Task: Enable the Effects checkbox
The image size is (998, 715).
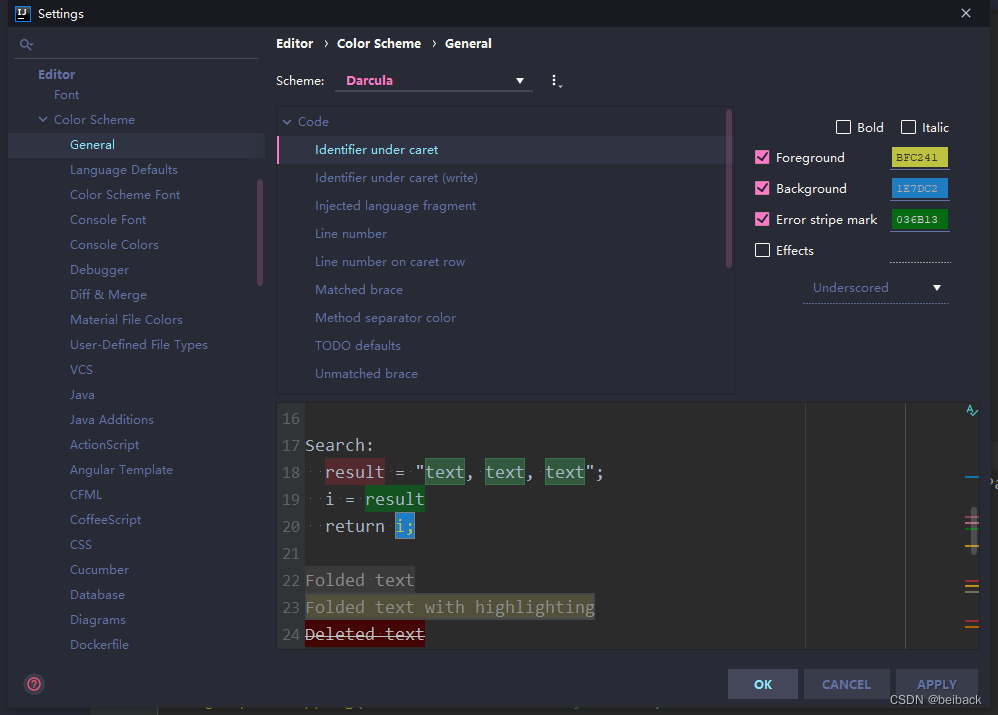Action: 762,250
